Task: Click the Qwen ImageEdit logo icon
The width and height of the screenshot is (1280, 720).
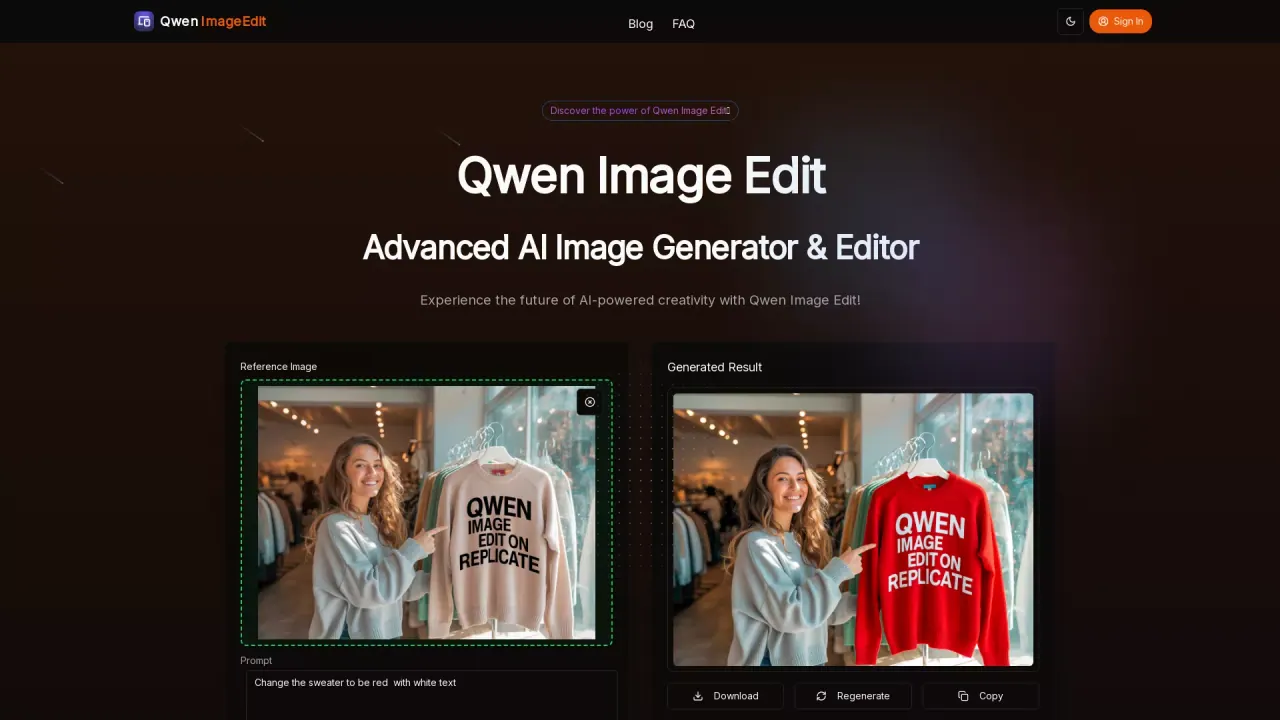Action: tap(144, 21)
